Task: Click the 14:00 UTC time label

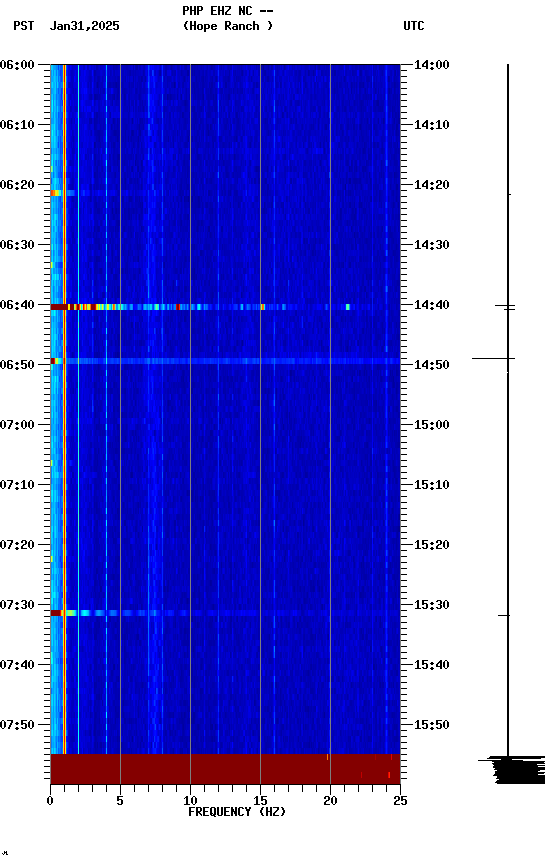Action: (432, 65)
